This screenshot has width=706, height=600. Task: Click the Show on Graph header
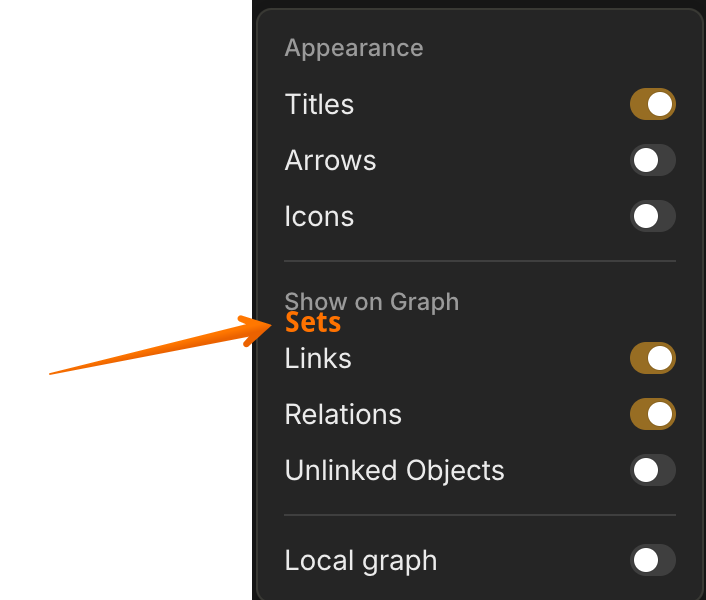(x=371, y=301)
